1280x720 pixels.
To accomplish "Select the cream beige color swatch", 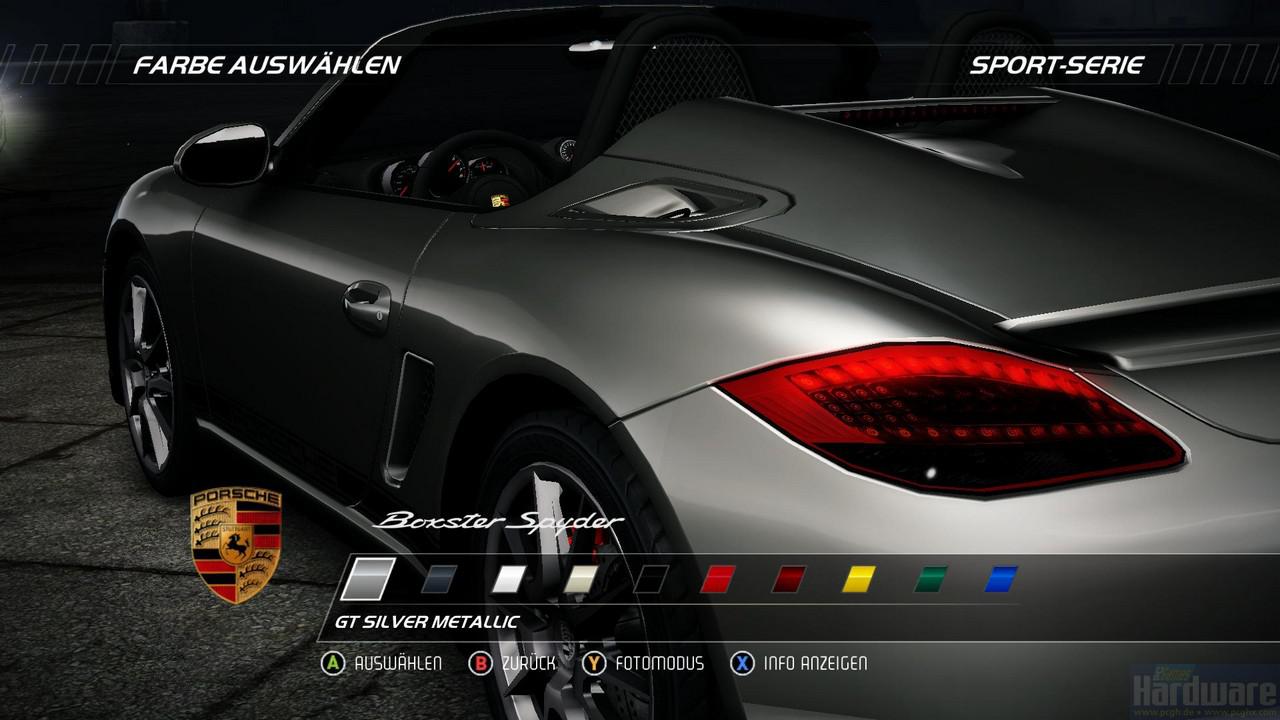I will (580, 579).
